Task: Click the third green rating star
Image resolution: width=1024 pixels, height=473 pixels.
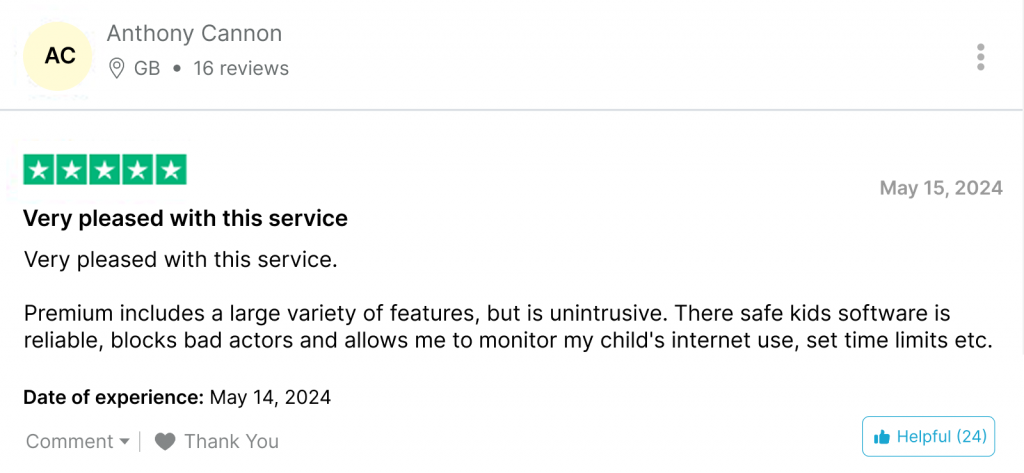Action: 105,170
